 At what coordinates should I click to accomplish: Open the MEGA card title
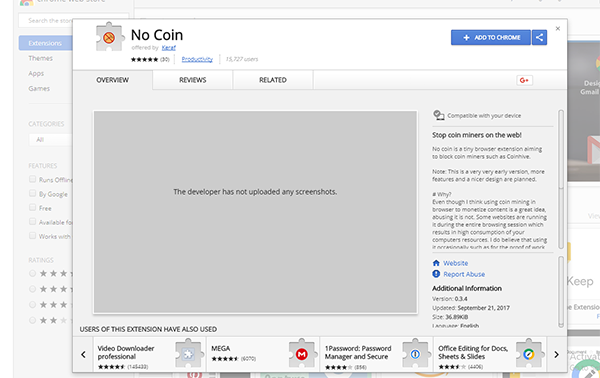pos(221,349)
